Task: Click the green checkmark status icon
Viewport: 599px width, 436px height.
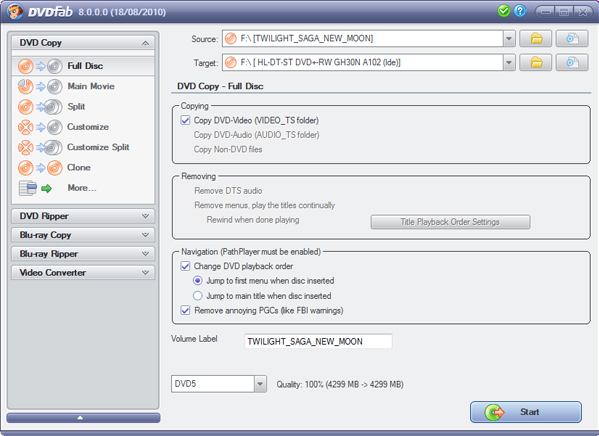Action: (504, 11)
